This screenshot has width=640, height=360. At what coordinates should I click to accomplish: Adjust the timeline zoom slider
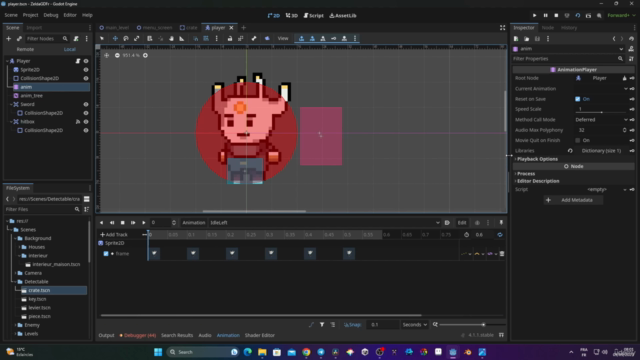click(472, 325)
